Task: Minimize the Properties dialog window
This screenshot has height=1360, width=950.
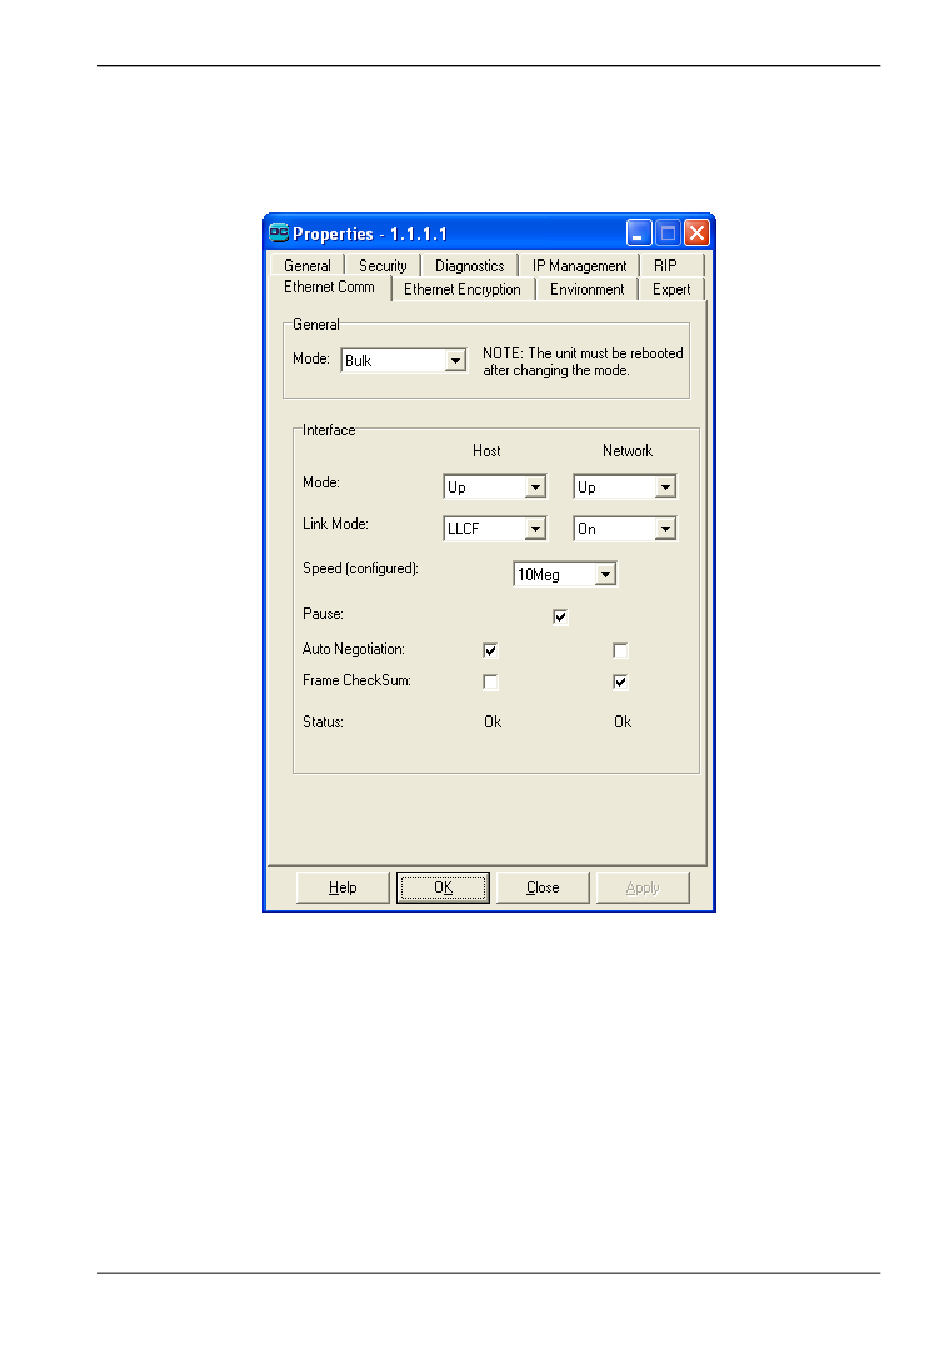Action: point(639,233)
